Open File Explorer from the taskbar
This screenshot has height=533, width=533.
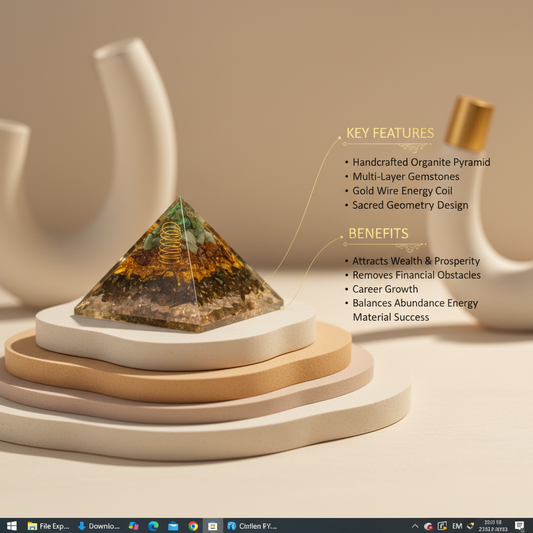[x=48, y=526]
